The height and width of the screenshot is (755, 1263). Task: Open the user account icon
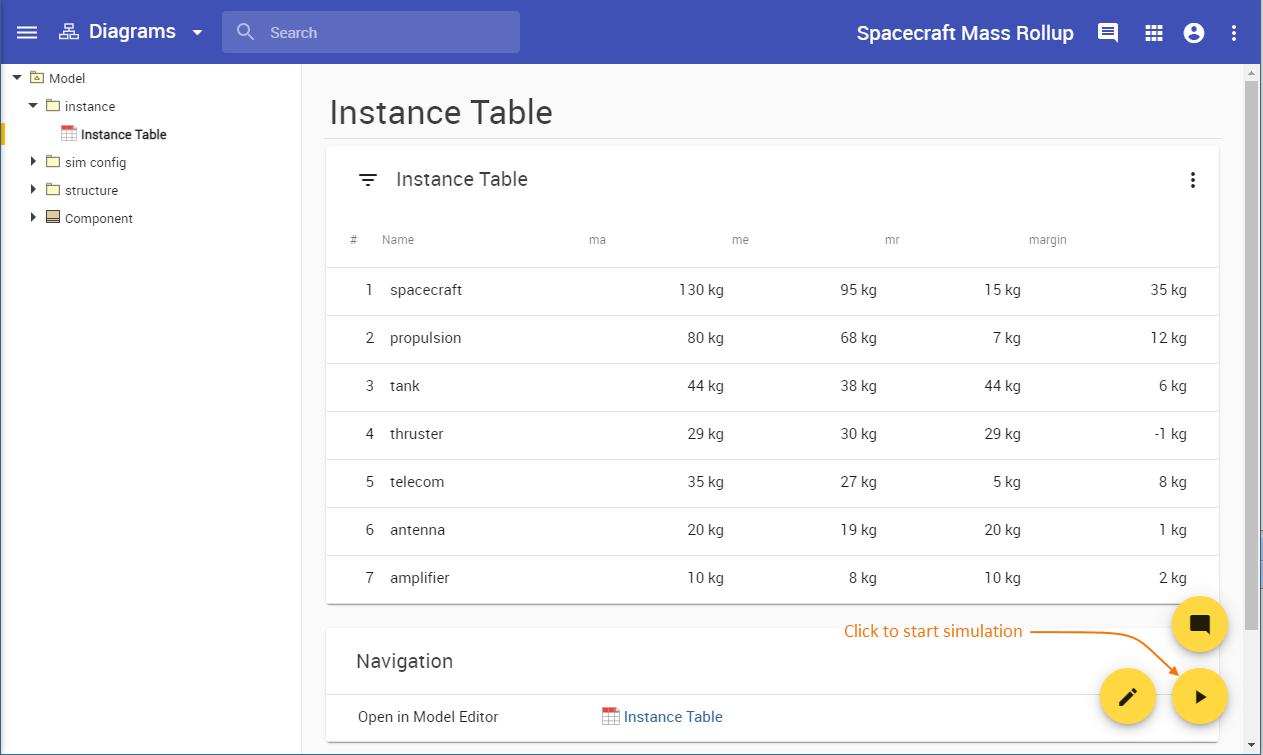tap(1194, 32)
